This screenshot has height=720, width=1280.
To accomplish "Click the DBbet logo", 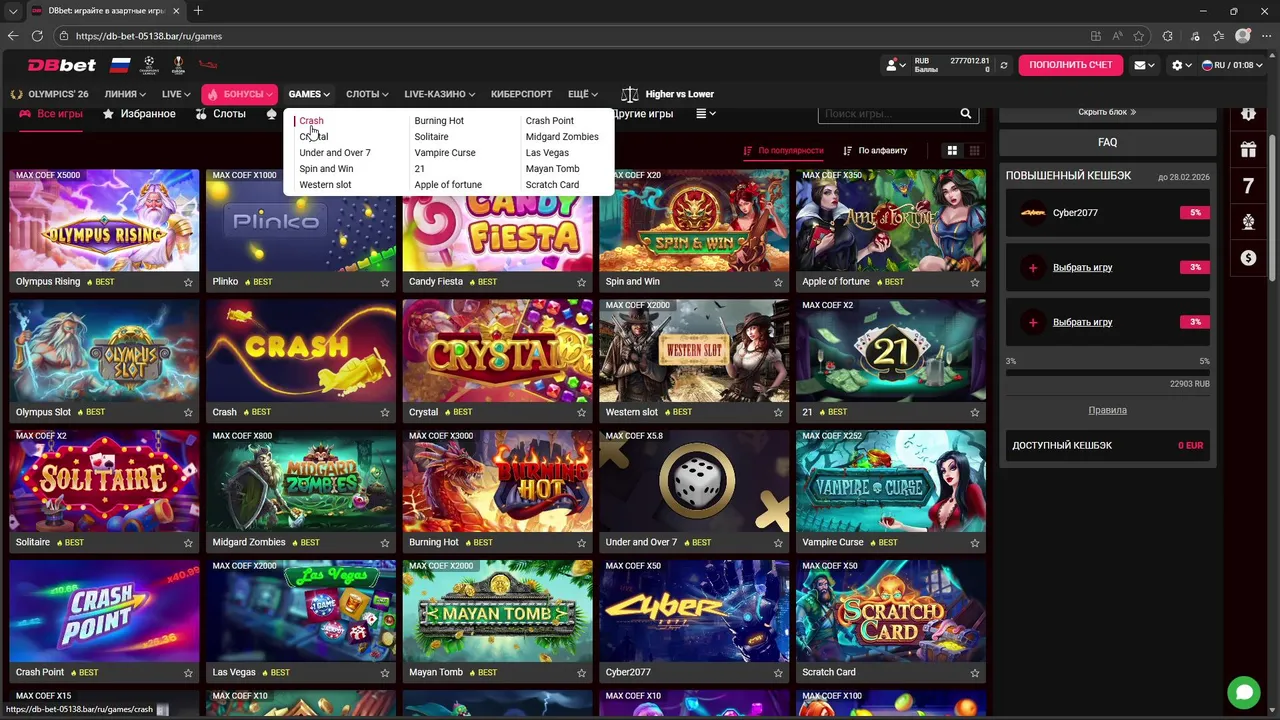I will (62, 65).
